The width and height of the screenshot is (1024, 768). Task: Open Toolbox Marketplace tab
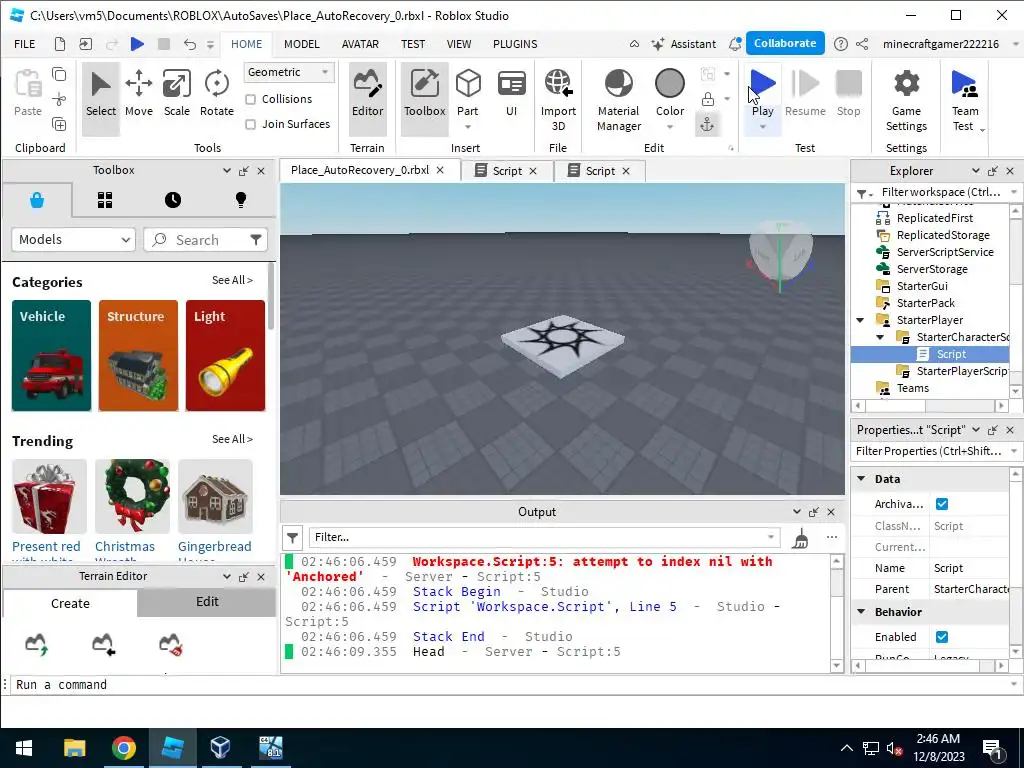pyautogui.click(x=37, y=200)
